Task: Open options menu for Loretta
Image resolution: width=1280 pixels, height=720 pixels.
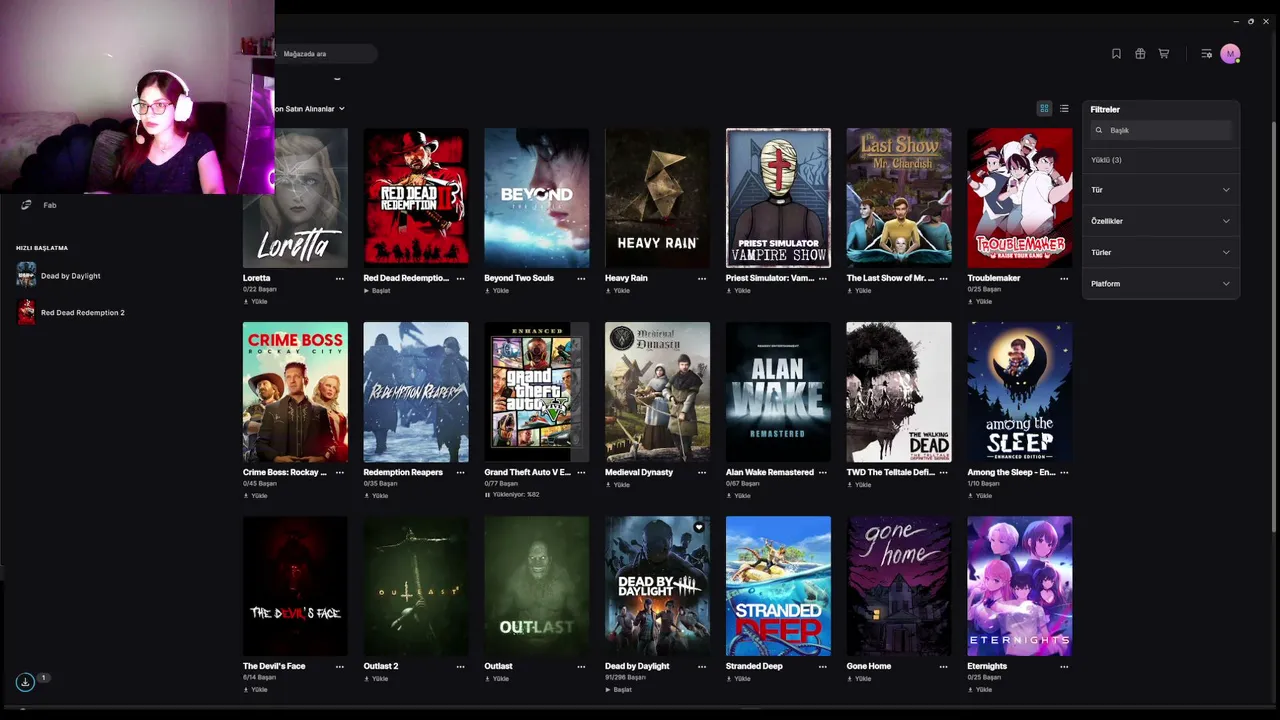Action: click(x=340, y=279)
